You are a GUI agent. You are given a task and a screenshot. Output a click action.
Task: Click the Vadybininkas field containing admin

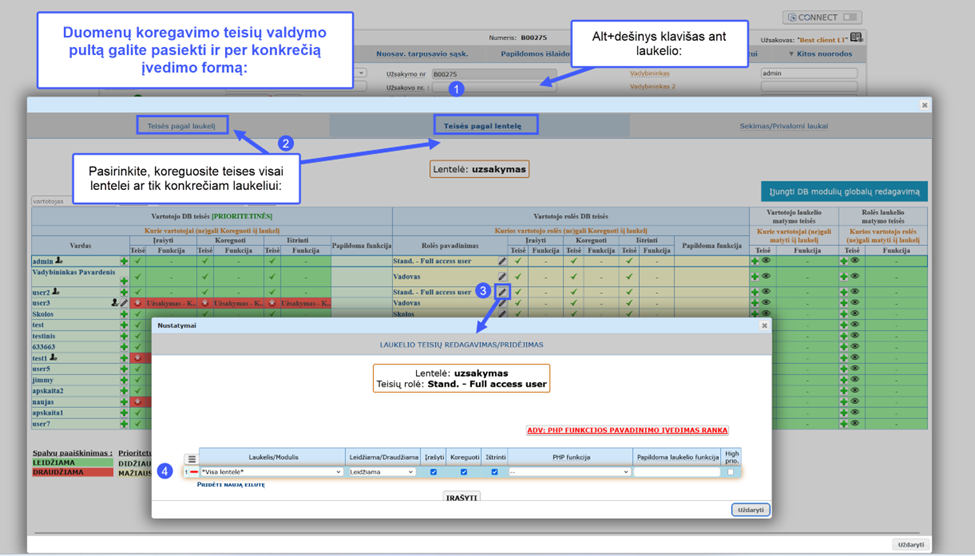click(809, 73)
